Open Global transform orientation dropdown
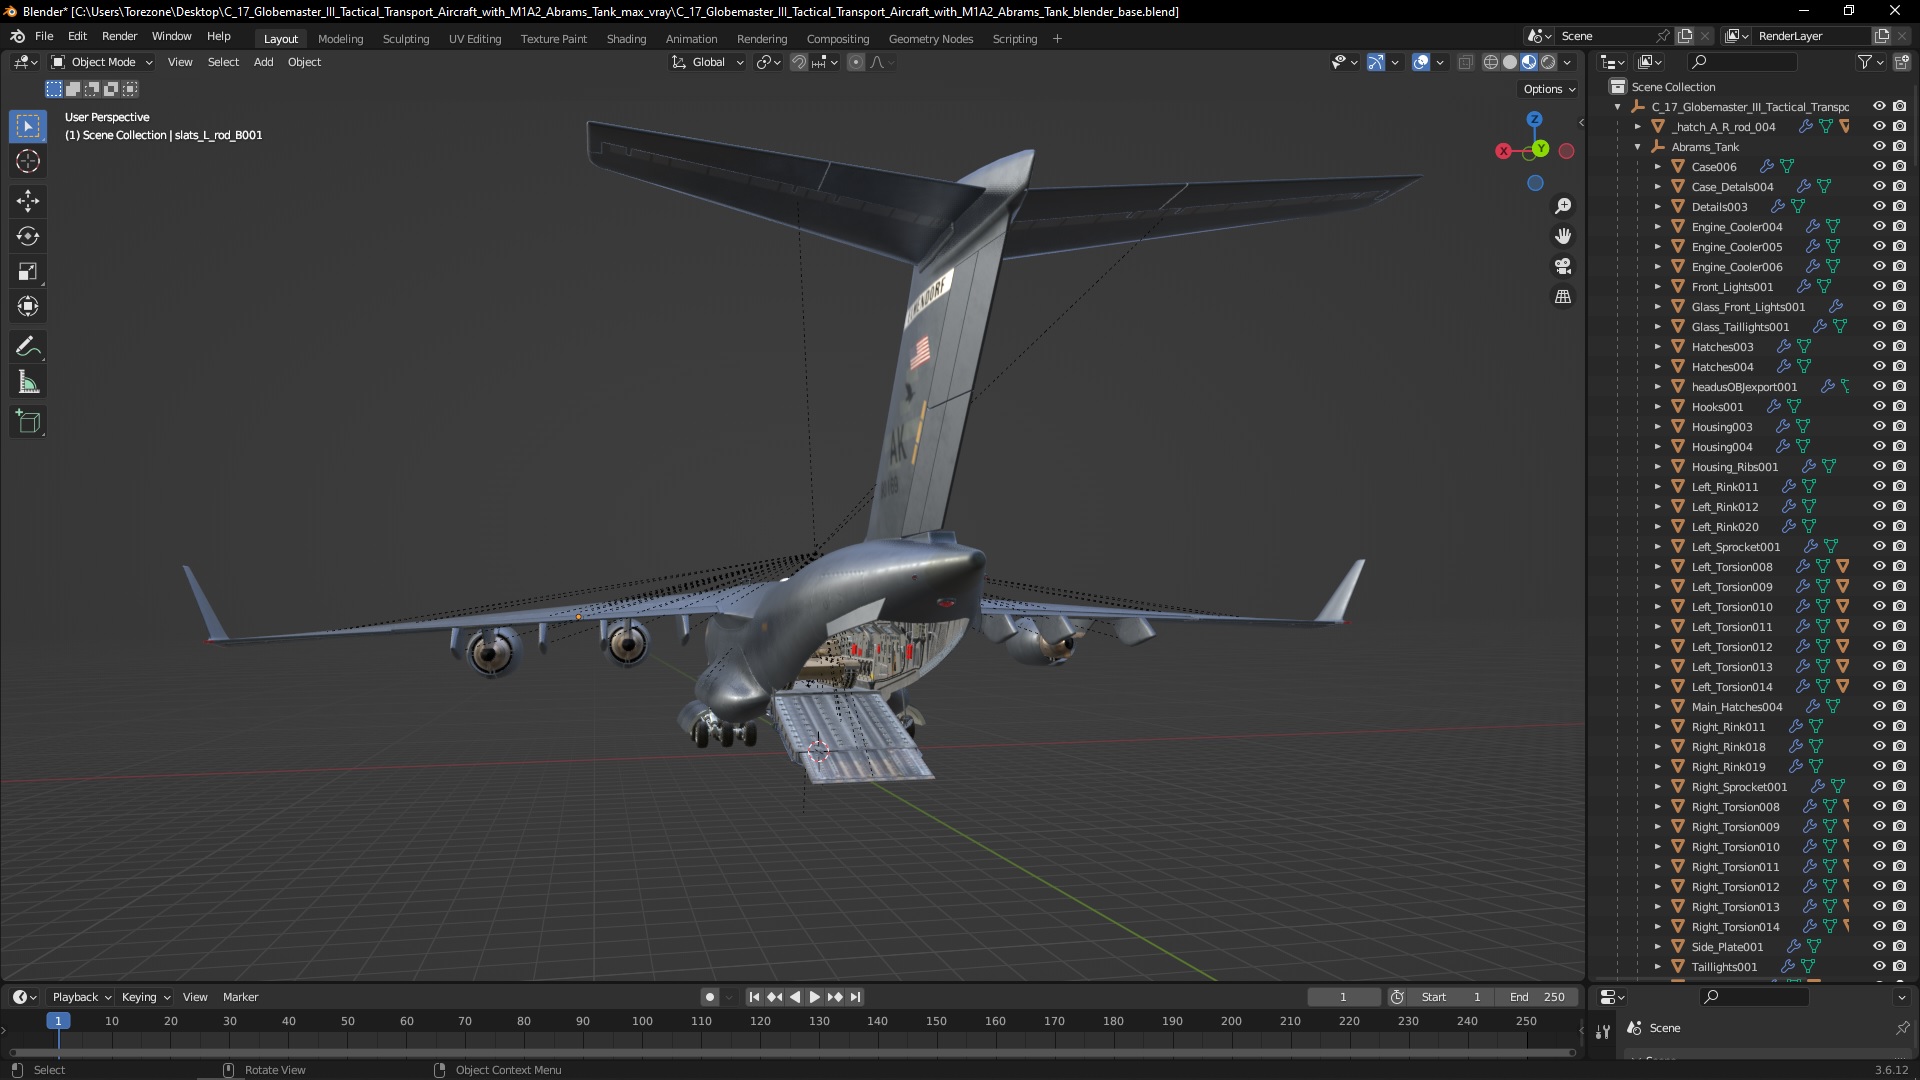1920x1080 pixels. tap(708, 62)
